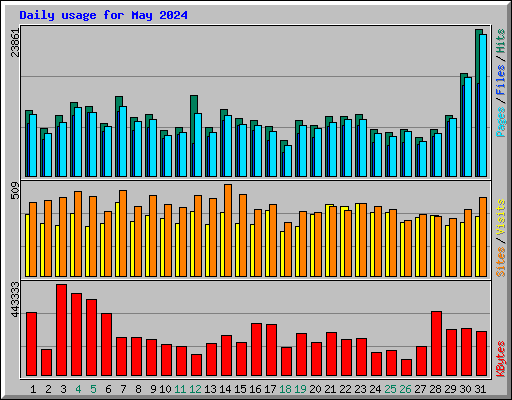Select the 'KBytes' legend label

[x=500, y=359]
